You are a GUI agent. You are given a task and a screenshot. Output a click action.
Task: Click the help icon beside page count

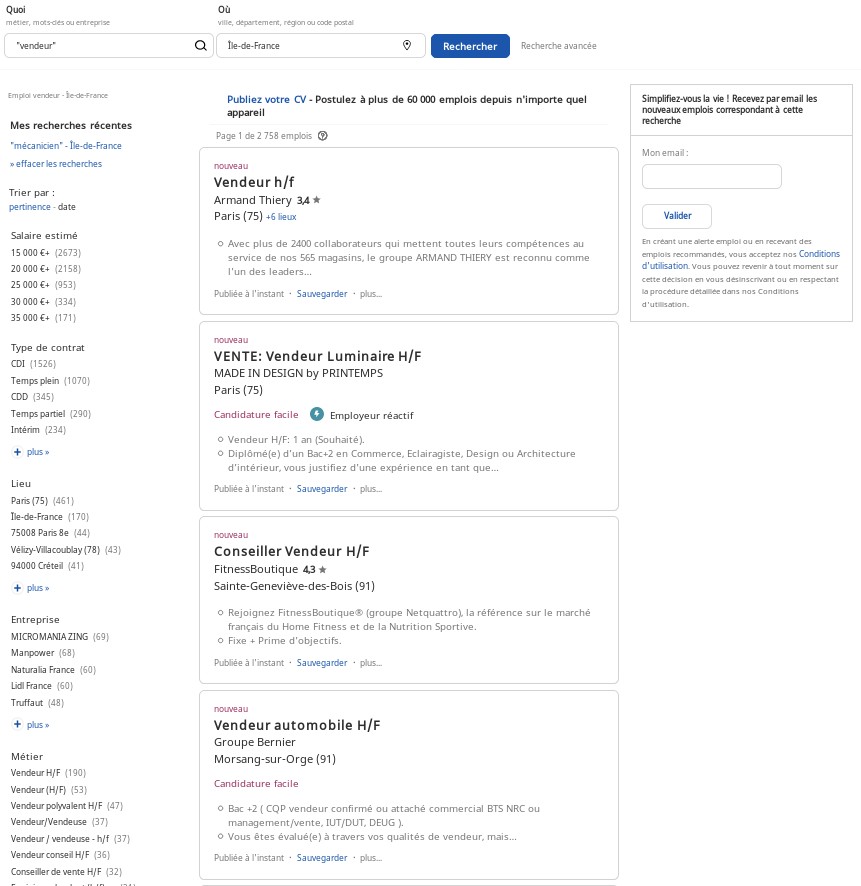pos(322,136)
